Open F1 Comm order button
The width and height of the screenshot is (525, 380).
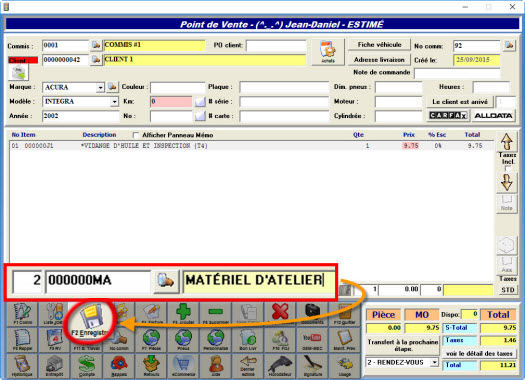(22, 314)
